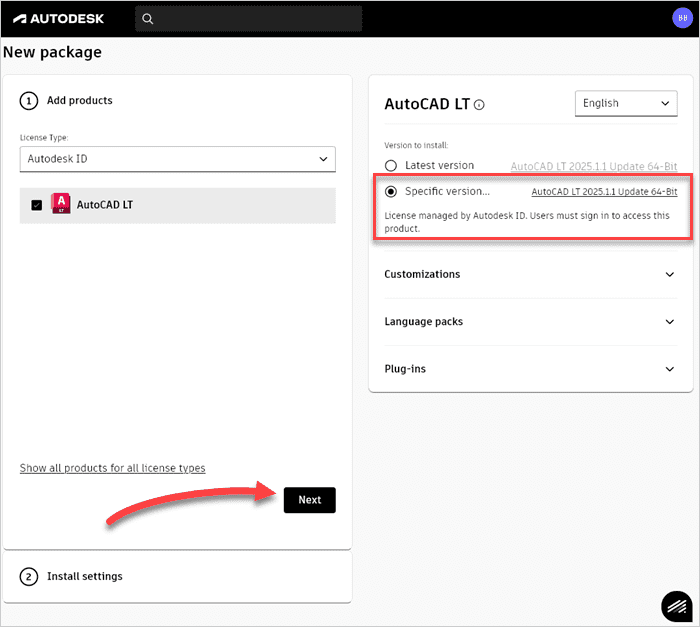Click the Latest version AutoCAD LT 2025.1.1 link
The image size is (700, 627).
pos(594,167)
